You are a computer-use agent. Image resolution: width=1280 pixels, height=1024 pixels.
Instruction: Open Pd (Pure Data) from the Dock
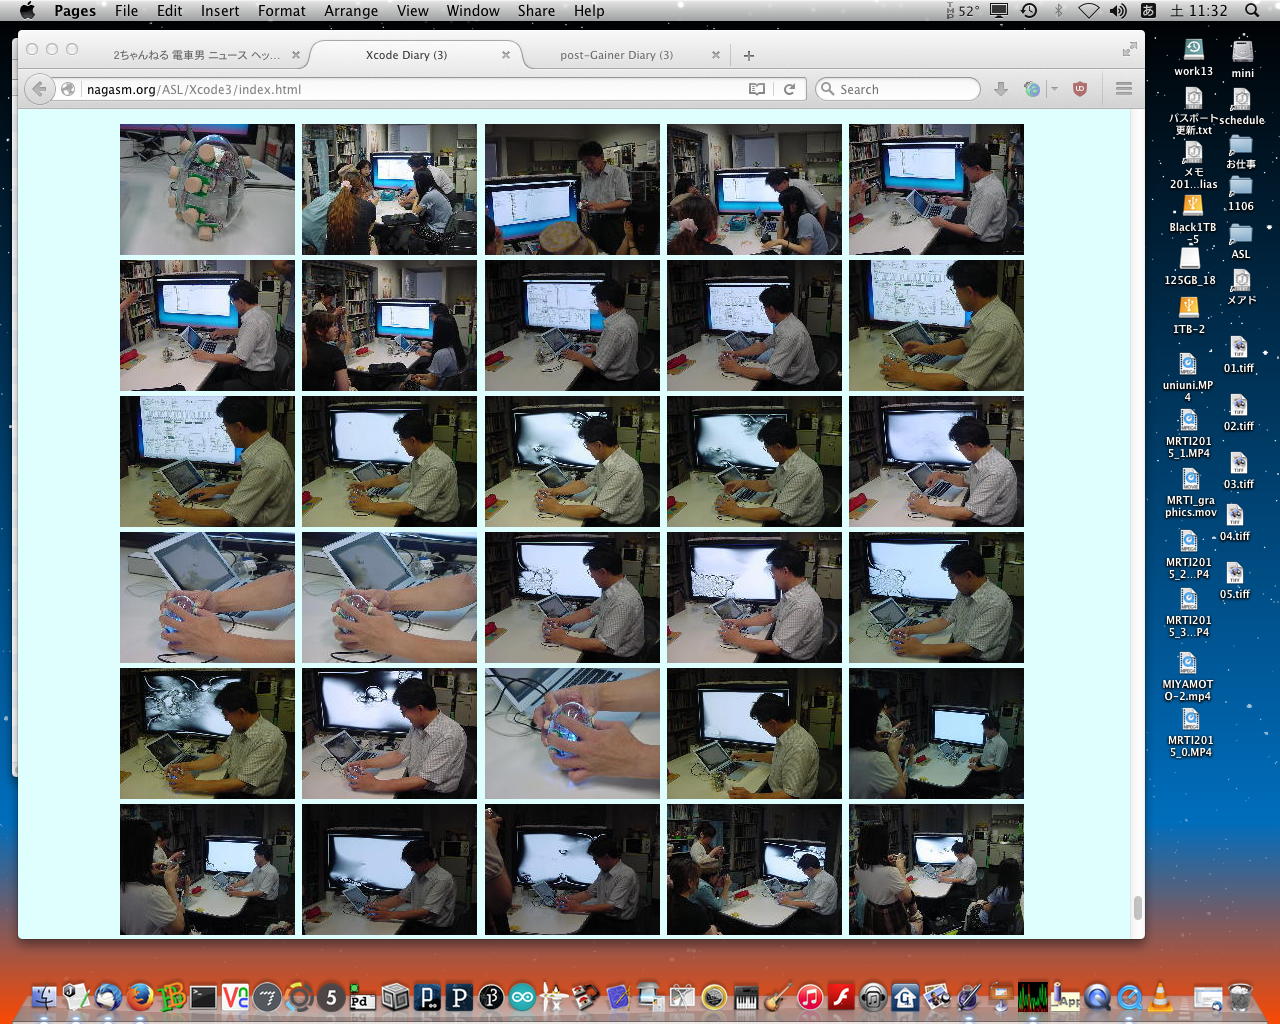[x=362, y=997]
